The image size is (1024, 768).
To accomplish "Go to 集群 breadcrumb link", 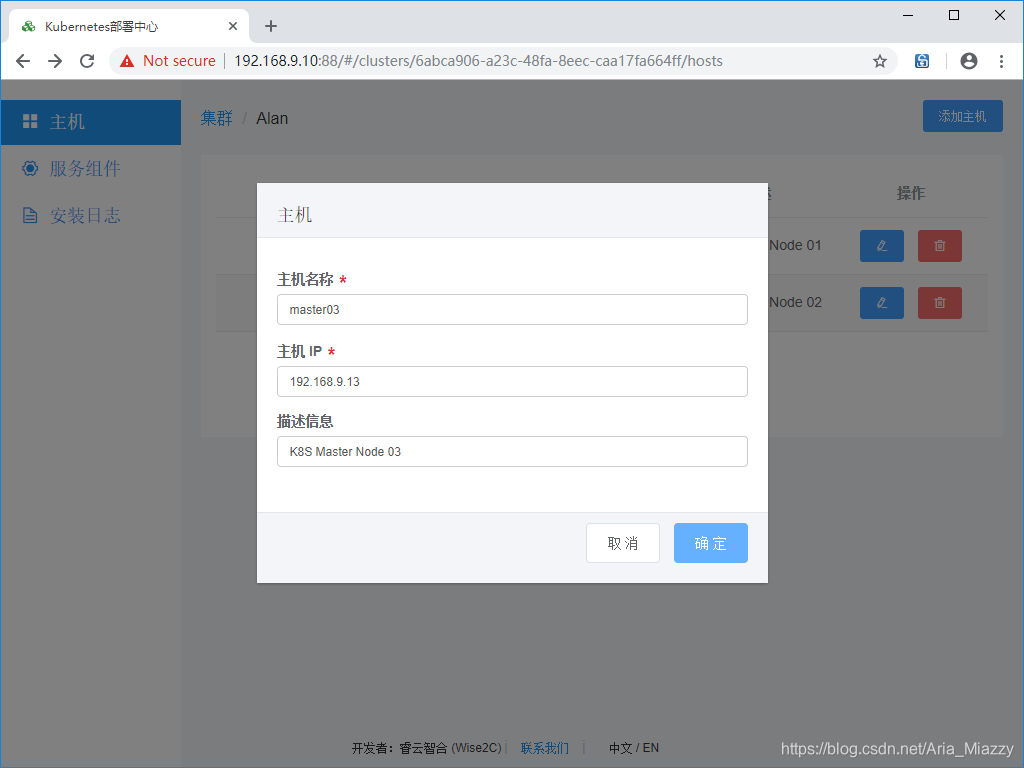I will pos(216,118).
